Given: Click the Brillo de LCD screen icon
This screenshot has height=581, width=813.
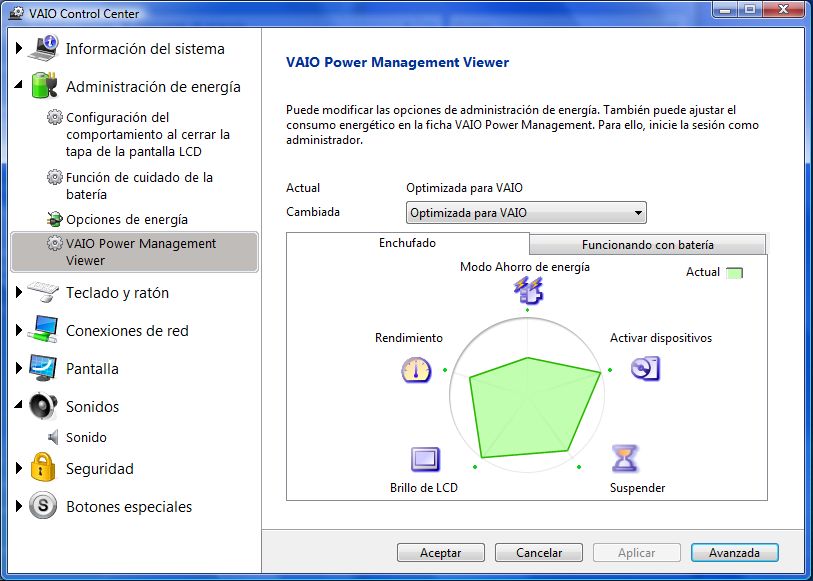Looking at the screenshot, I should coord(425,459).
